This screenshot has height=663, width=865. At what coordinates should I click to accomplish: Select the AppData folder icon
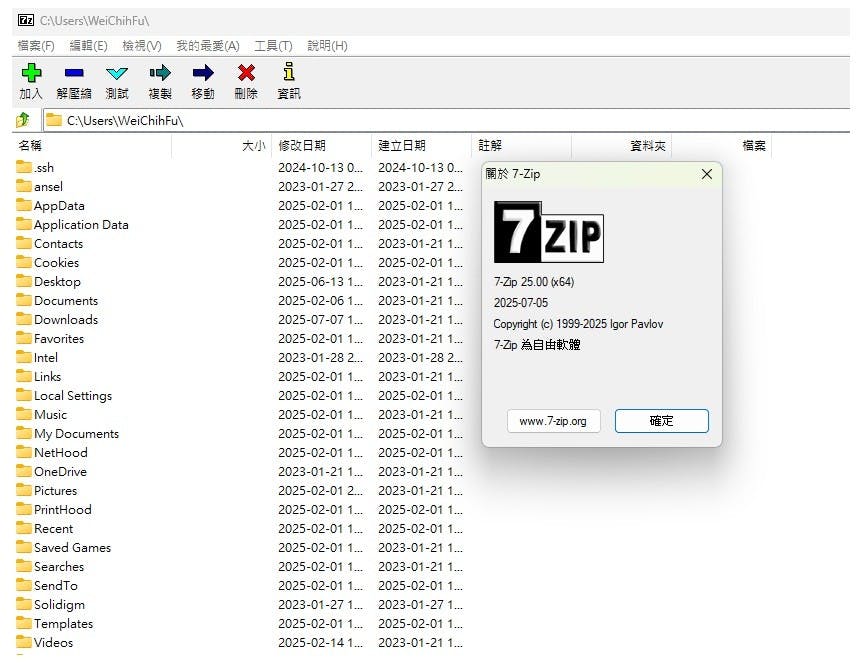tap(24, 205)
